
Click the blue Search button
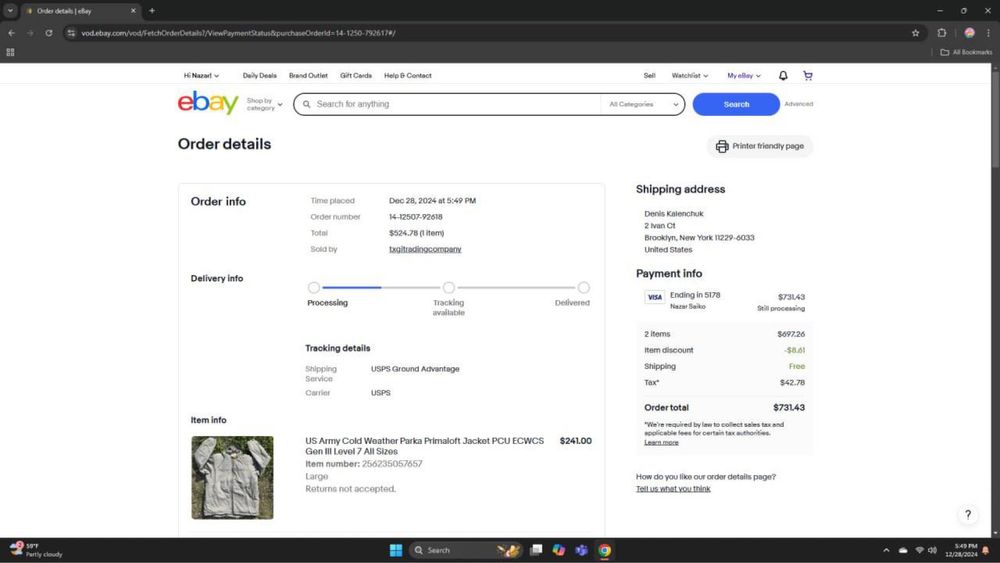[736, 104]
